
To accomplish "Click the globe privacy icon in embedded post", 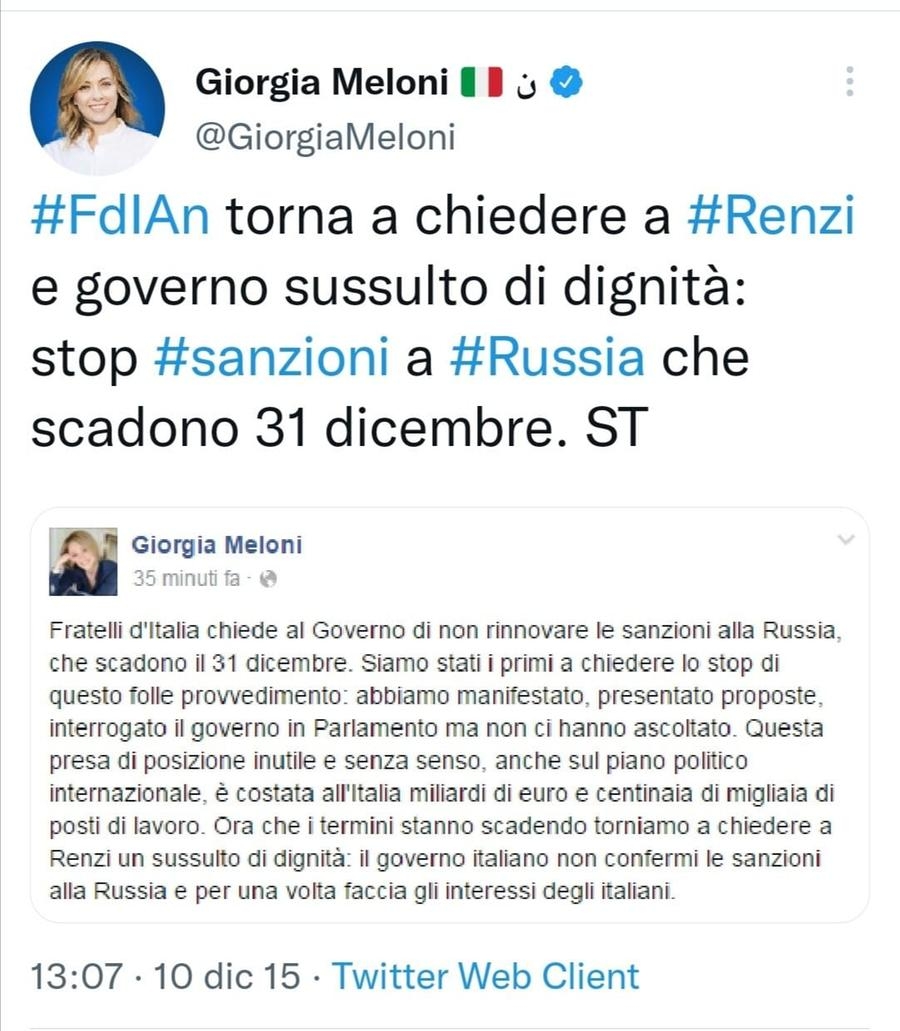I will (268, 579).
